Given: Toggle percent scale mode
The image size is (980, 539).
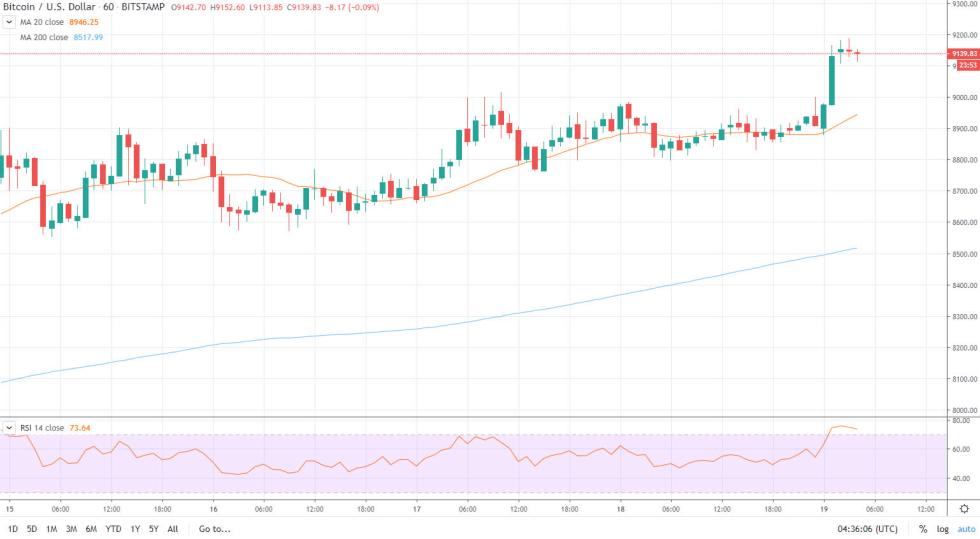Looking at the screenshot, I should [922, 528].
